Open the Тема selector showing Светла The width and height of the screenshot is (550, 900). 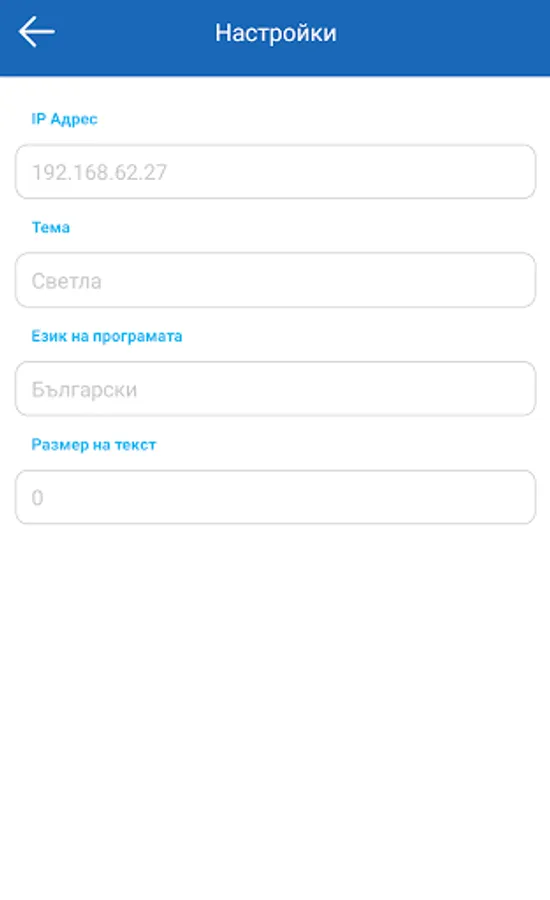(x=276, y=280)
